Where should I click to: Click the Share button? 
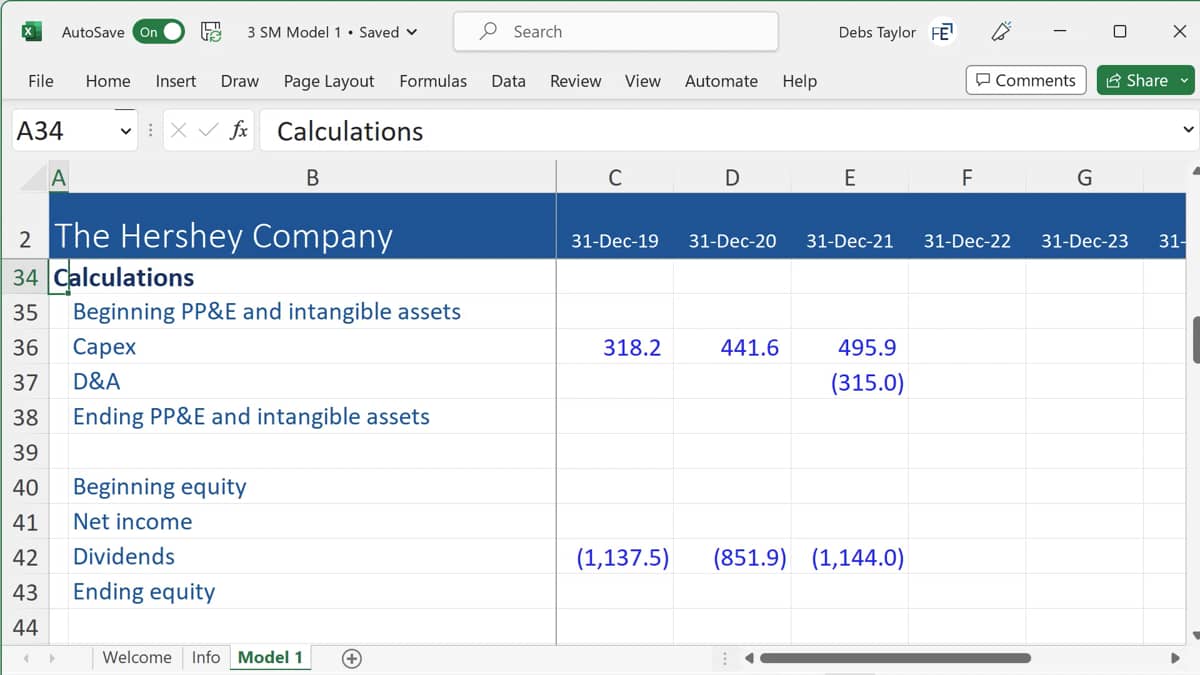[x=1147, y=81]
